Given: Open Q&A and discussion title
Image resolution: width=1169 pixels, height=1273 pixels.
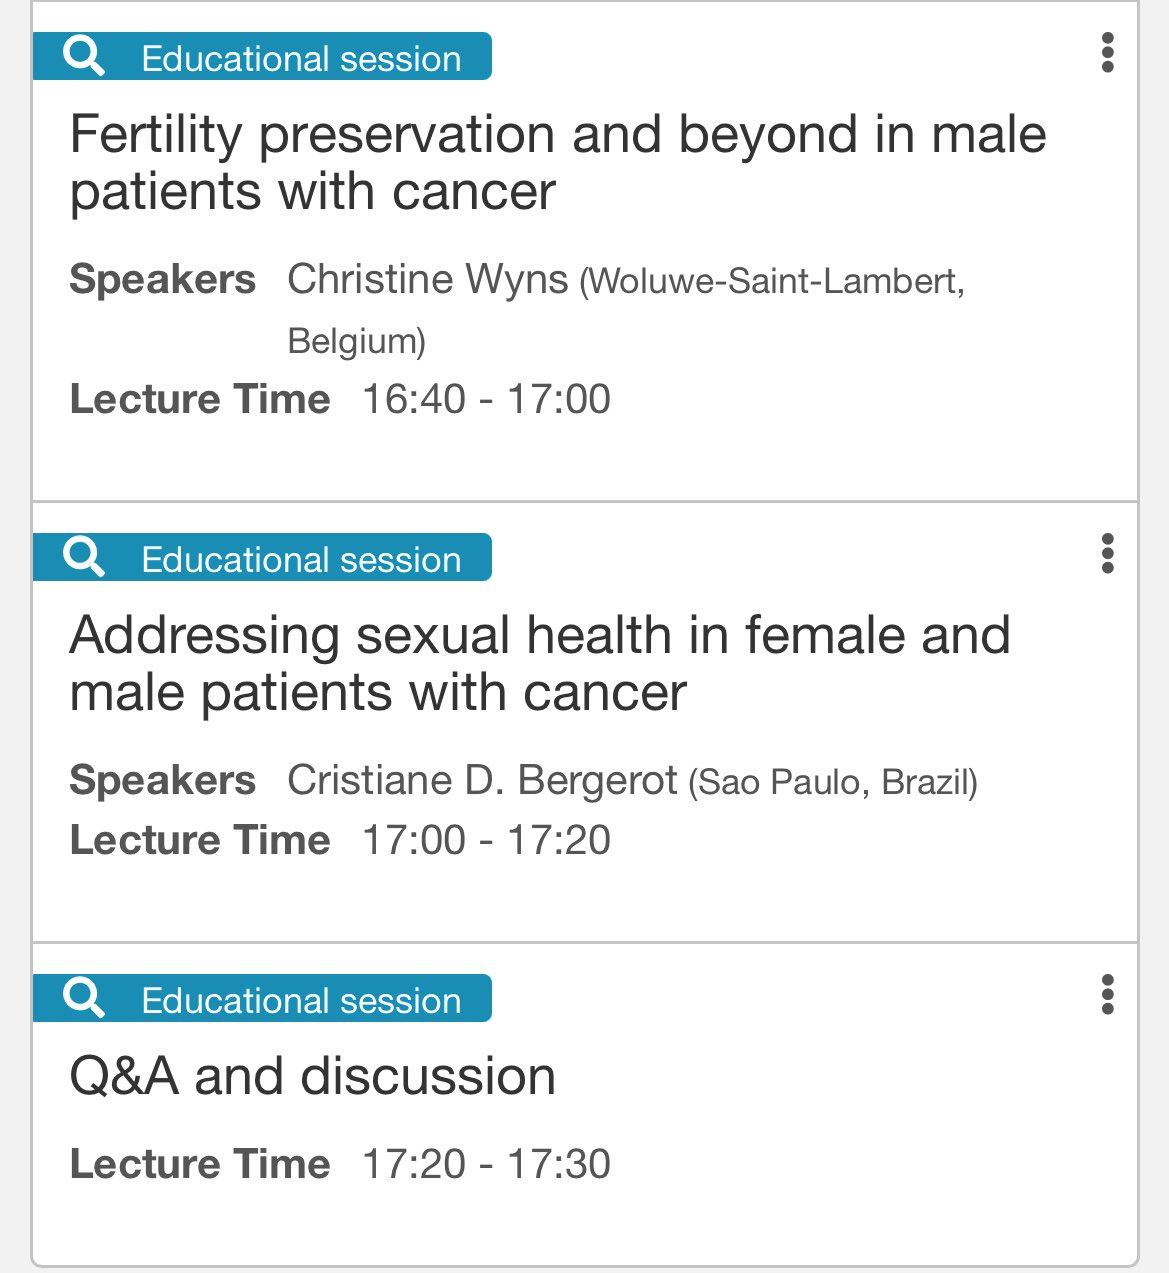Looking at the screenshot, I should [x=313, y=1077].
